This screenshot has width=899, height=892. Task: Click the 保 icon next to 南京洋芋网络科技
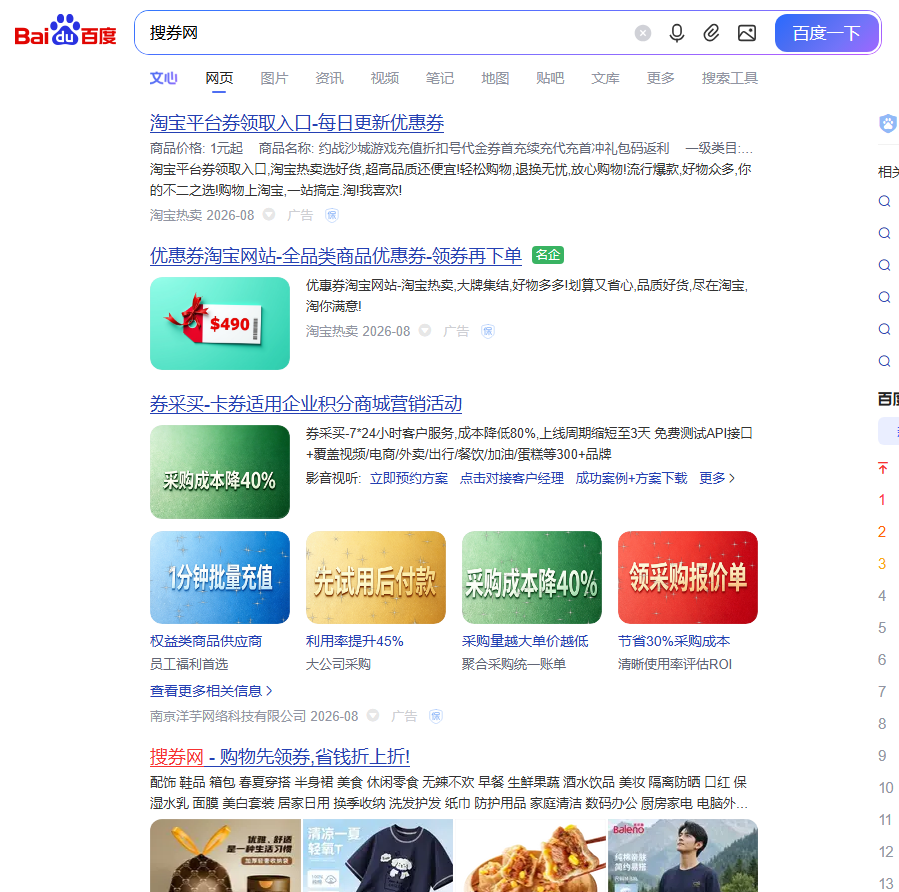pyautogui.click(x=436, y=716)
